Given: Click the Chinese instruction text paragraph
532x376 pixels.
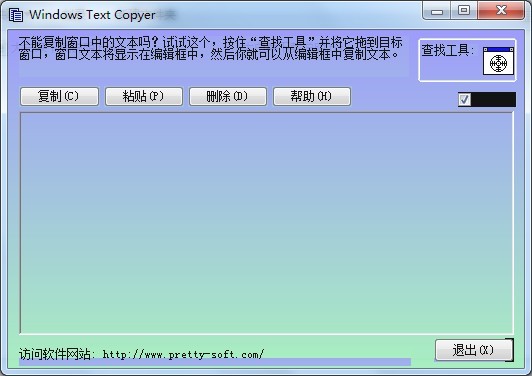Looking at the screenshot, I should coord(210,49).
